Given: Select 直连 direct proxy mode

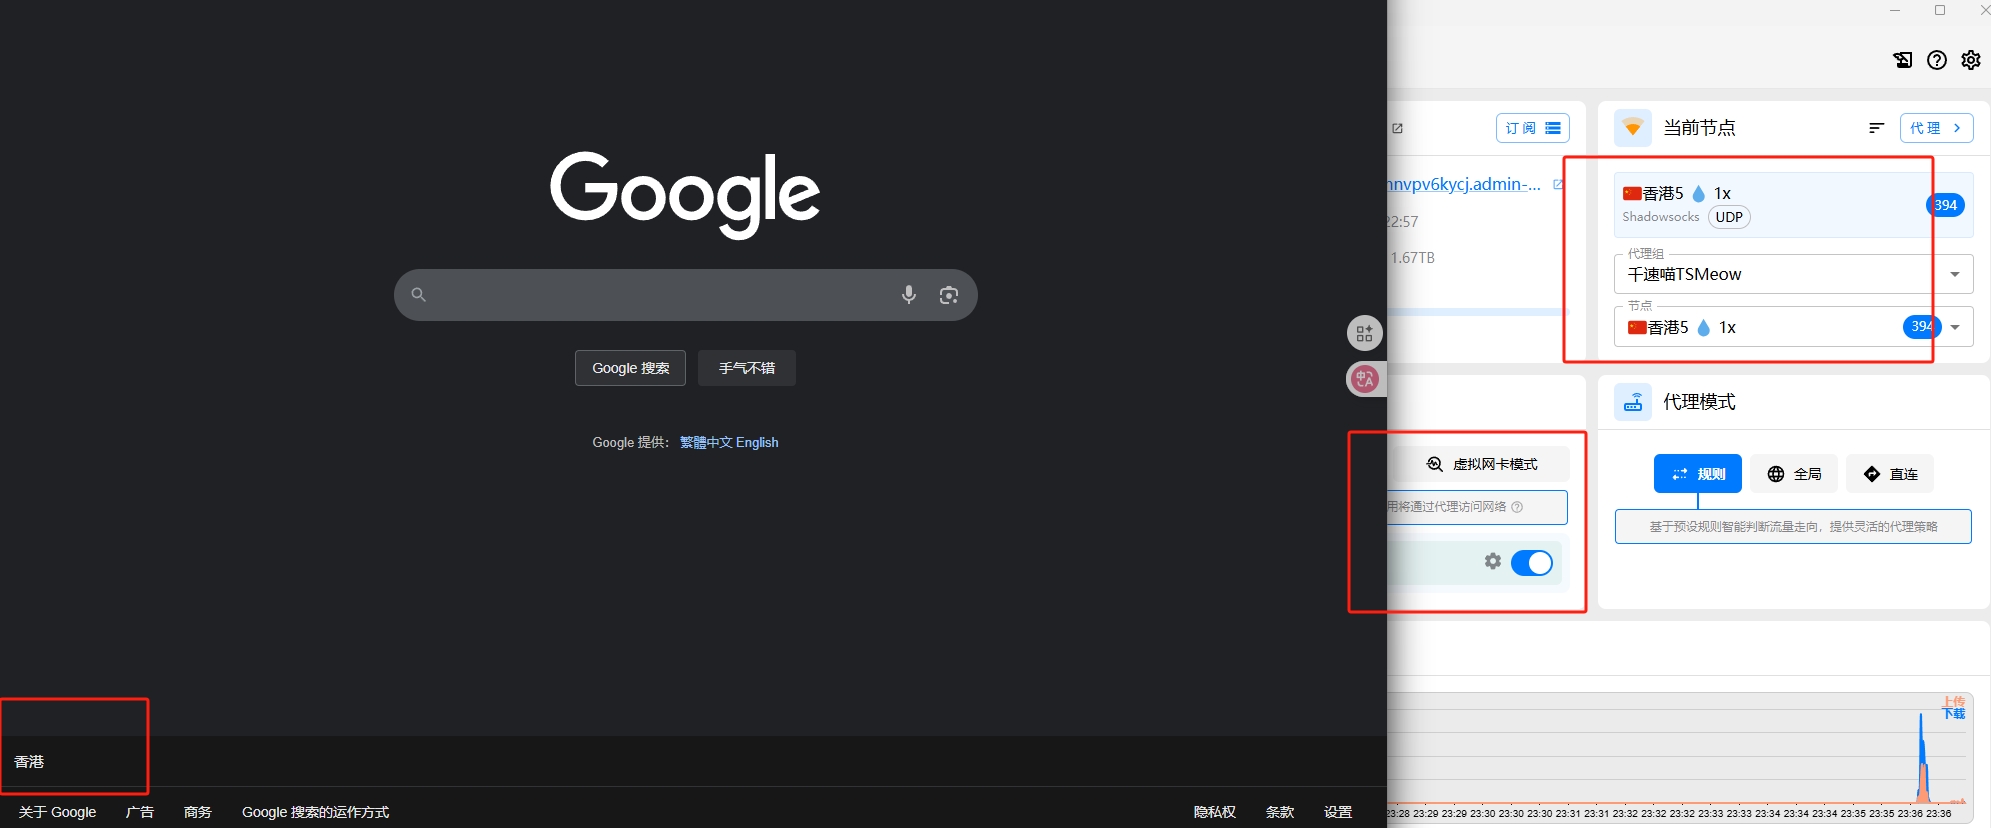Looking at the screenshot, I should (x=1890, y=474).
